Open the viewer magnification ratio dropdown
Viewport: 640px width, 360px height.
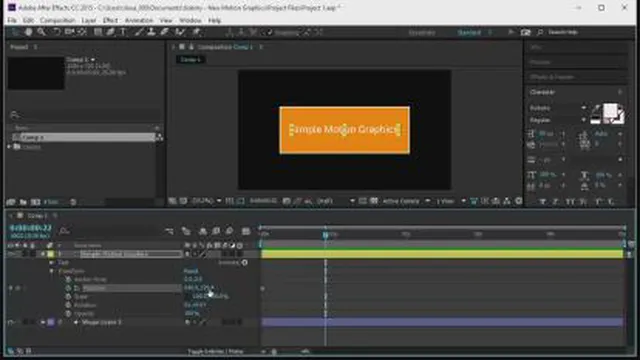[x=206, y=201]
